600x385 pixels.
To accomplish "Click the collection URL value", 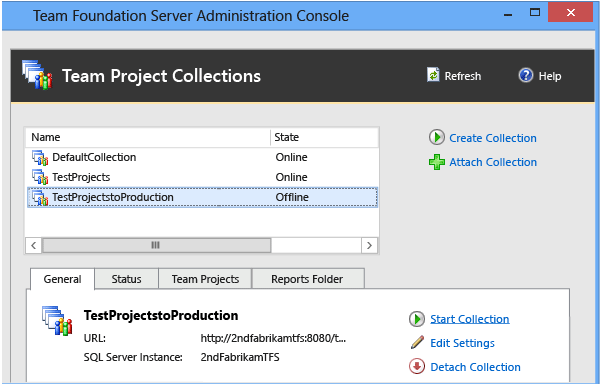I will (x=273, y=338).
